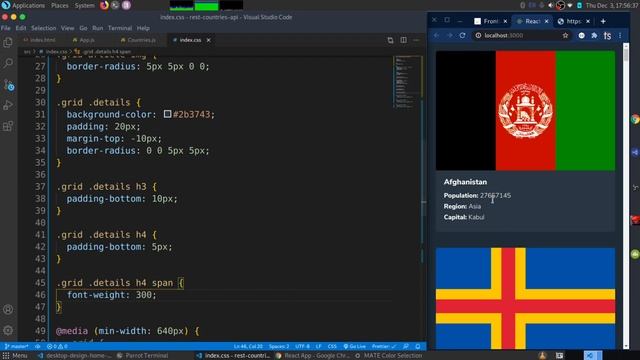Click the #2b3743 color swatch on line 31

click(167, 114)
